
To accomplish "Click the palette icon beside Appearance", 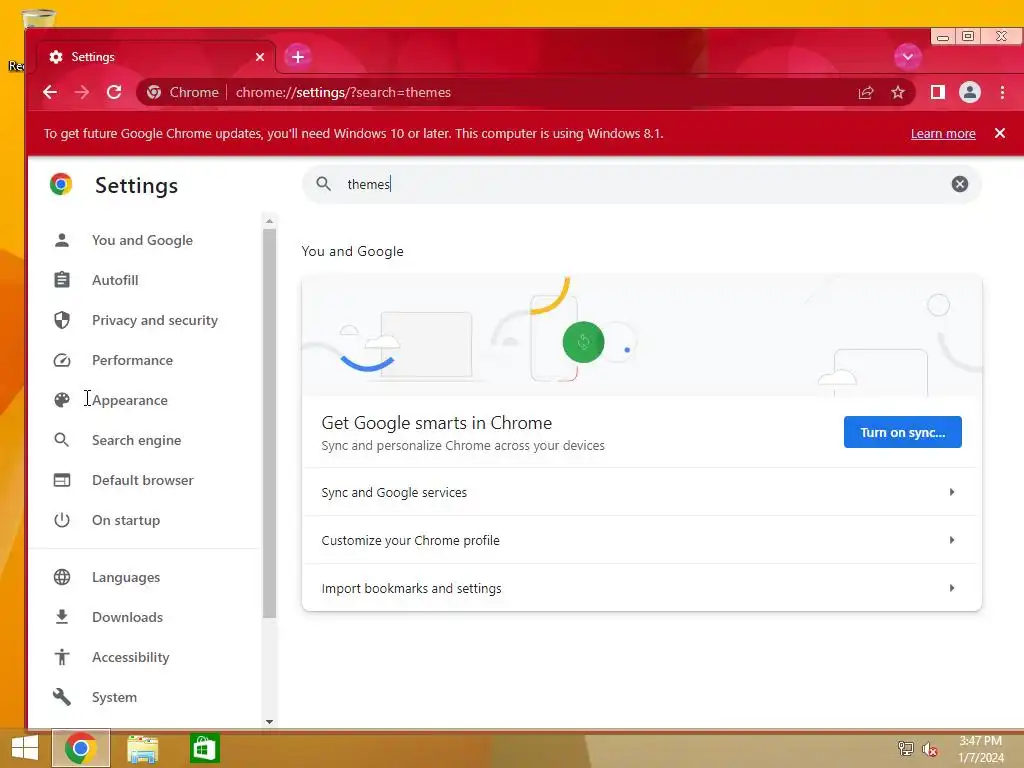I will point(62,400).
